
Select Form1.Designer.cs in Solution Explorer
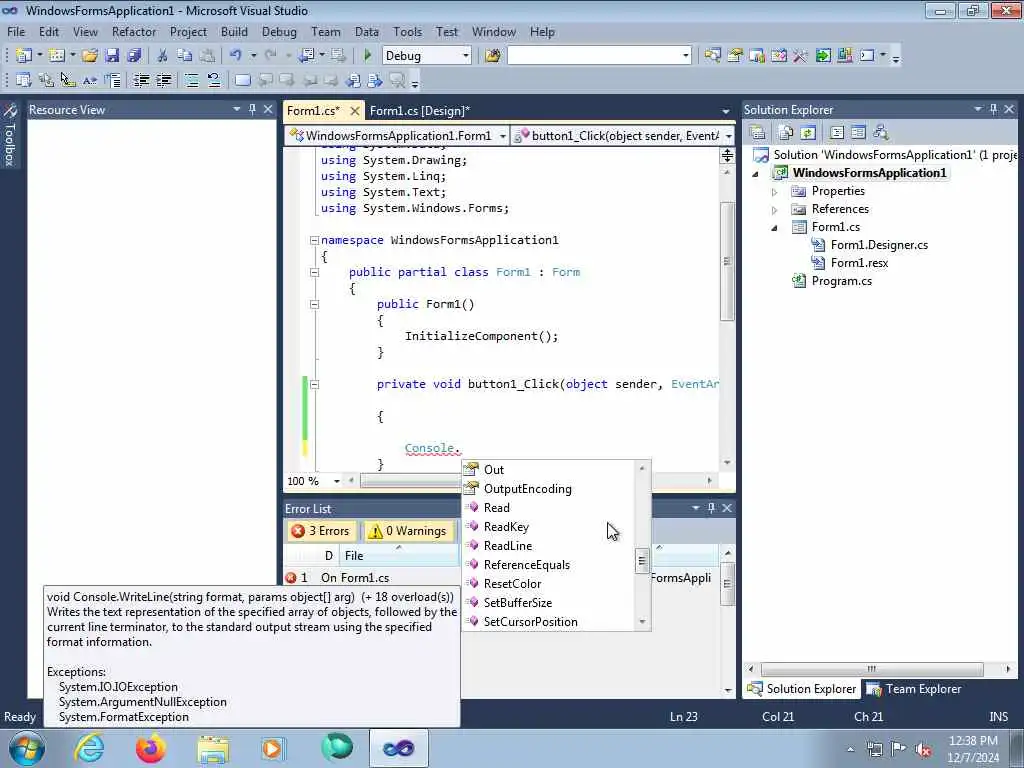click(878, 245)
